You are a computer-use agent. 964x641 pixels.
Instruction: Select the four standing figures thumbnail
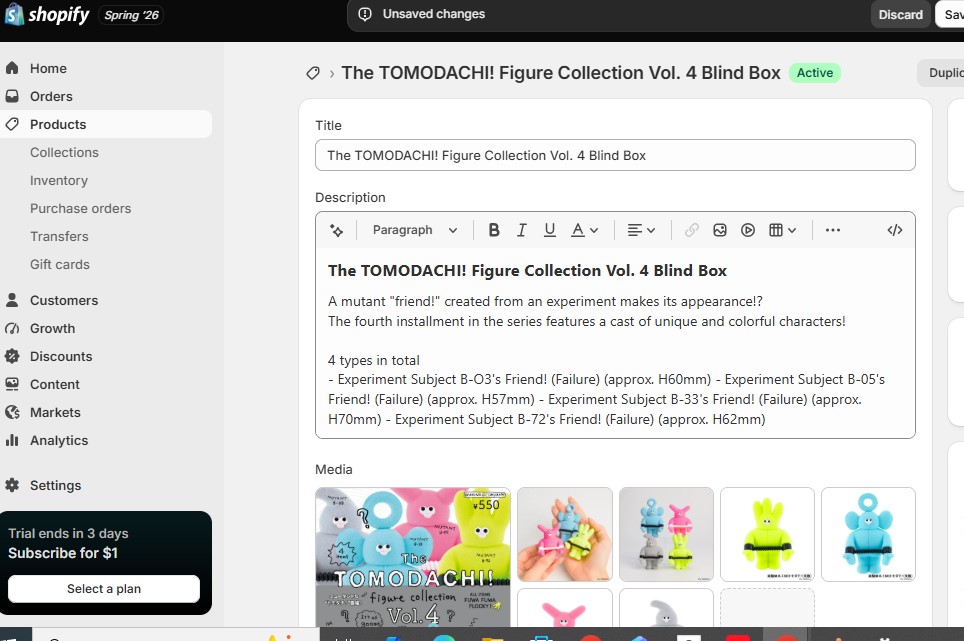click(x=666, y=534)
